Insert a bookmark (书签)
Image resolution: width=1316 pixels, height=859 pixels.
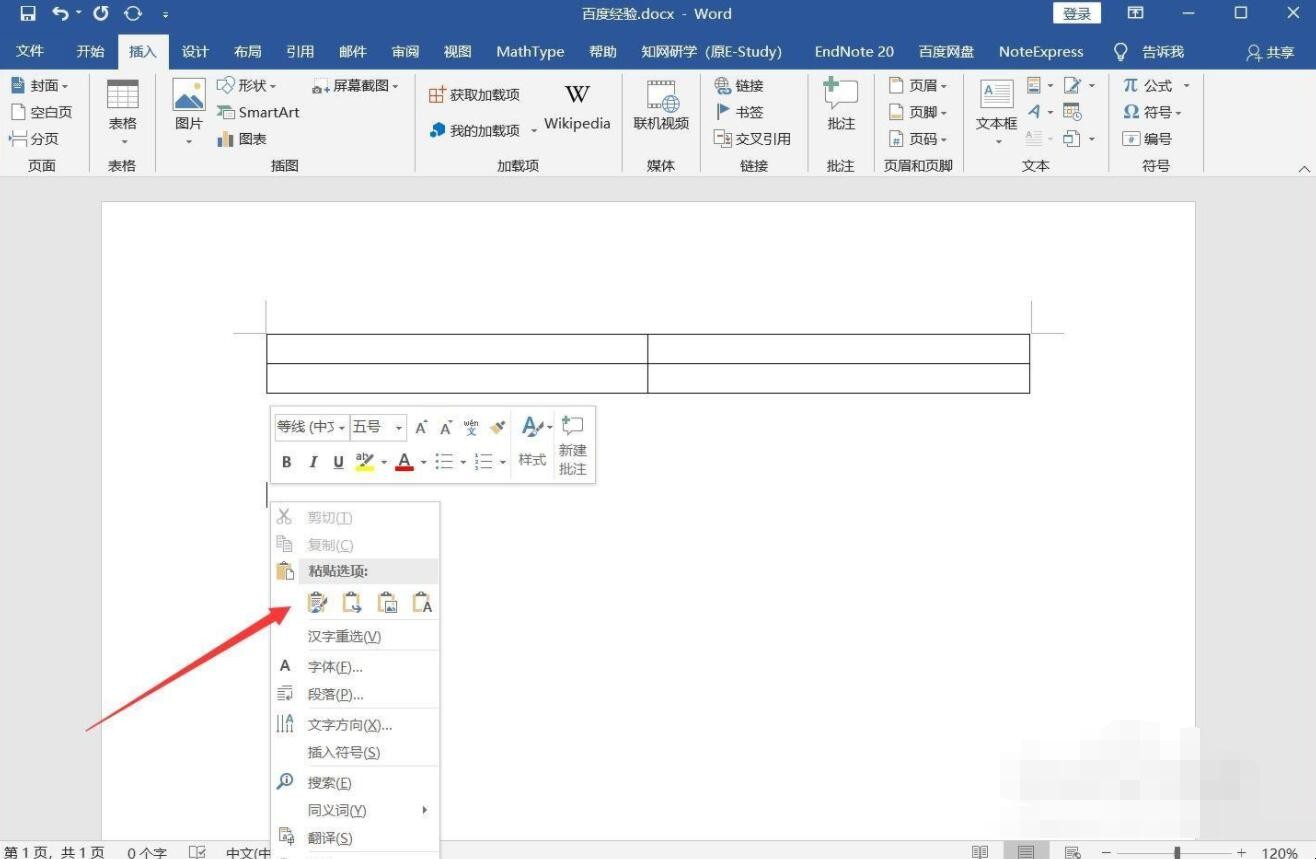coord(740,112)
